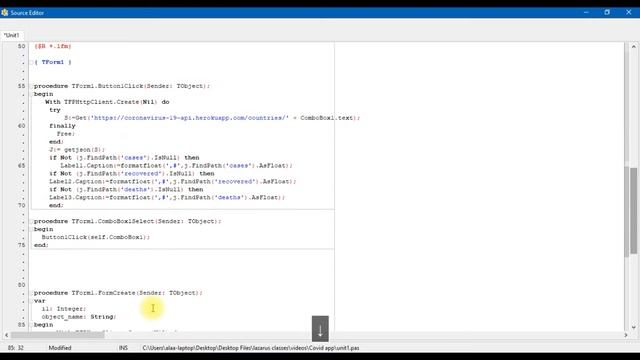Click horizontal scrollbar right arrow
The height and width of the screenshot is (360, 640).
pos(626,335)
